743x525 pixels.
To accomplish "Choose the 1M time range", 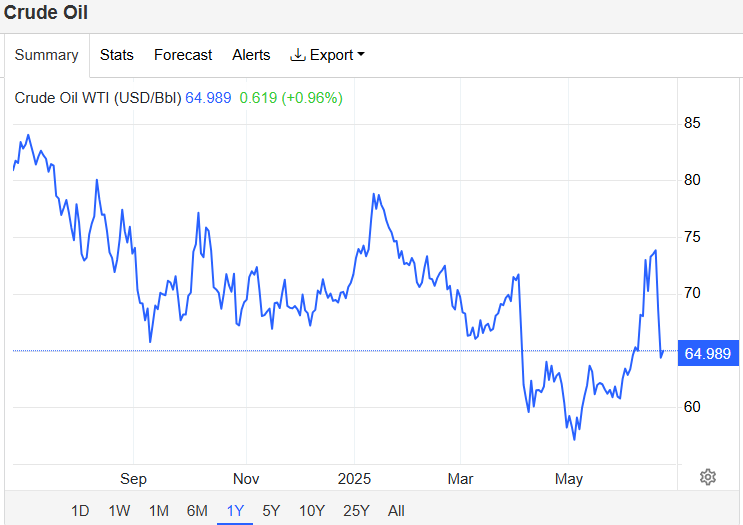I will click(159, 511).
